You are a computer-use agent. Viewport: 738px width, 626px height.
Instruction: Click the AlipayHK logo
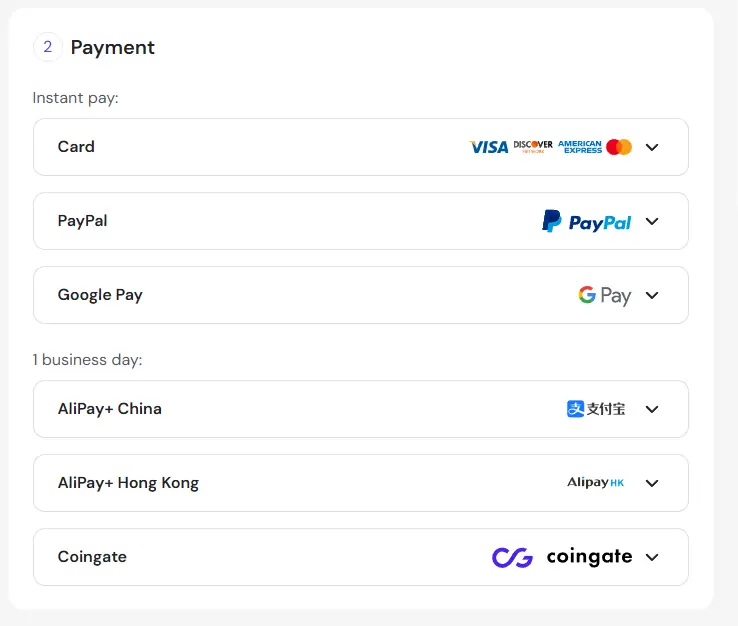click(595, 483)
